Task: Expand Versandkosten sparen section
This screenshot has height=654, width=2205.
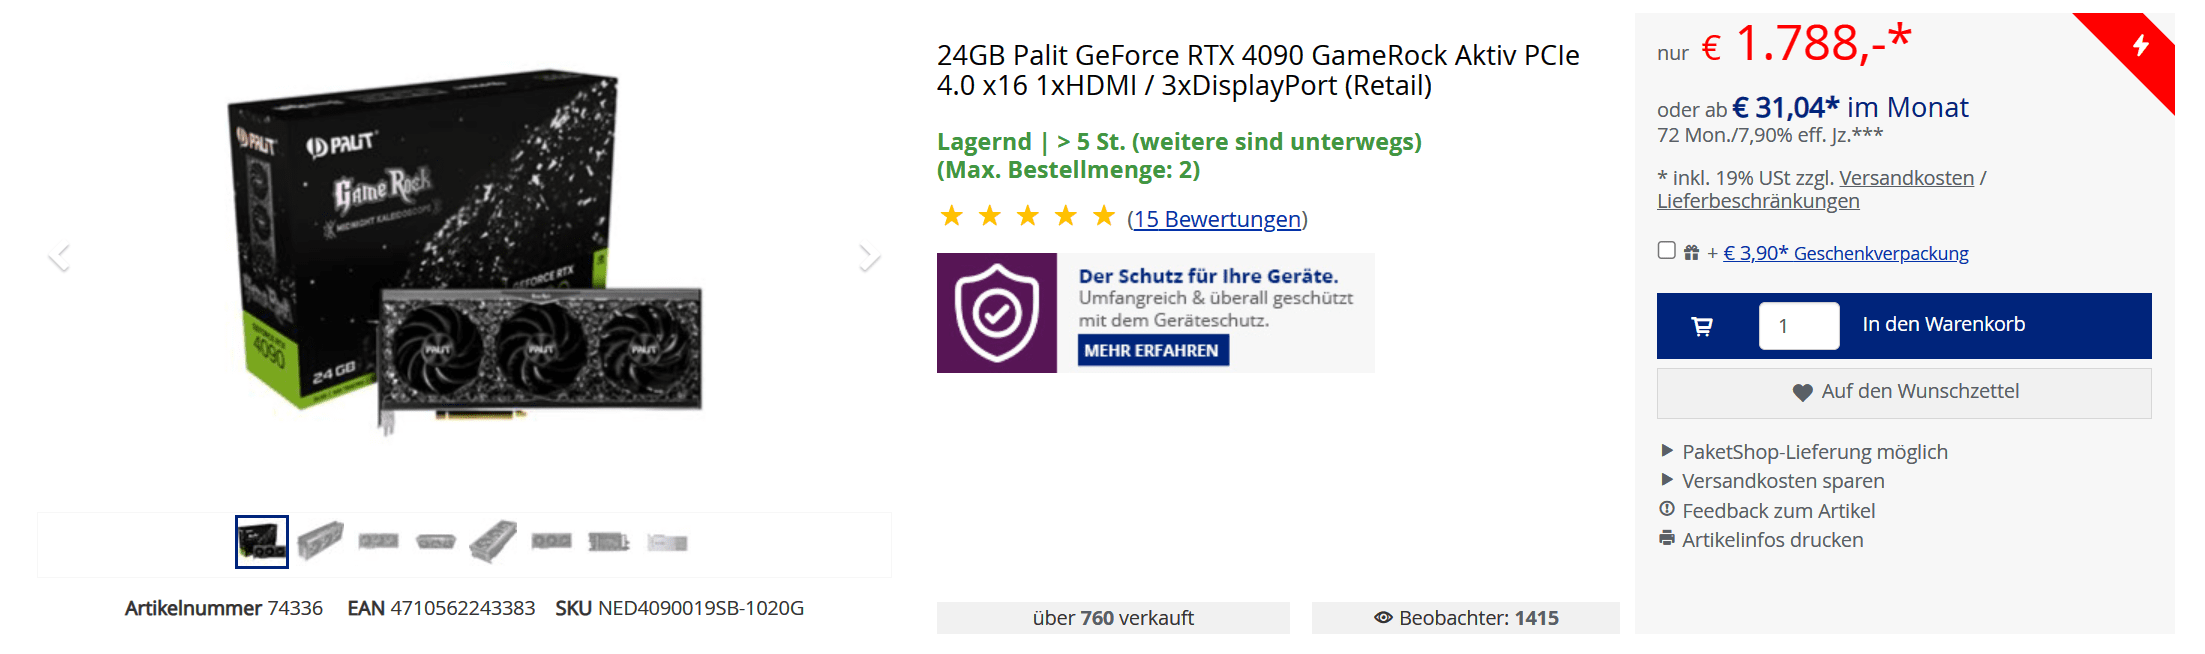Action: click(1667, 480)
